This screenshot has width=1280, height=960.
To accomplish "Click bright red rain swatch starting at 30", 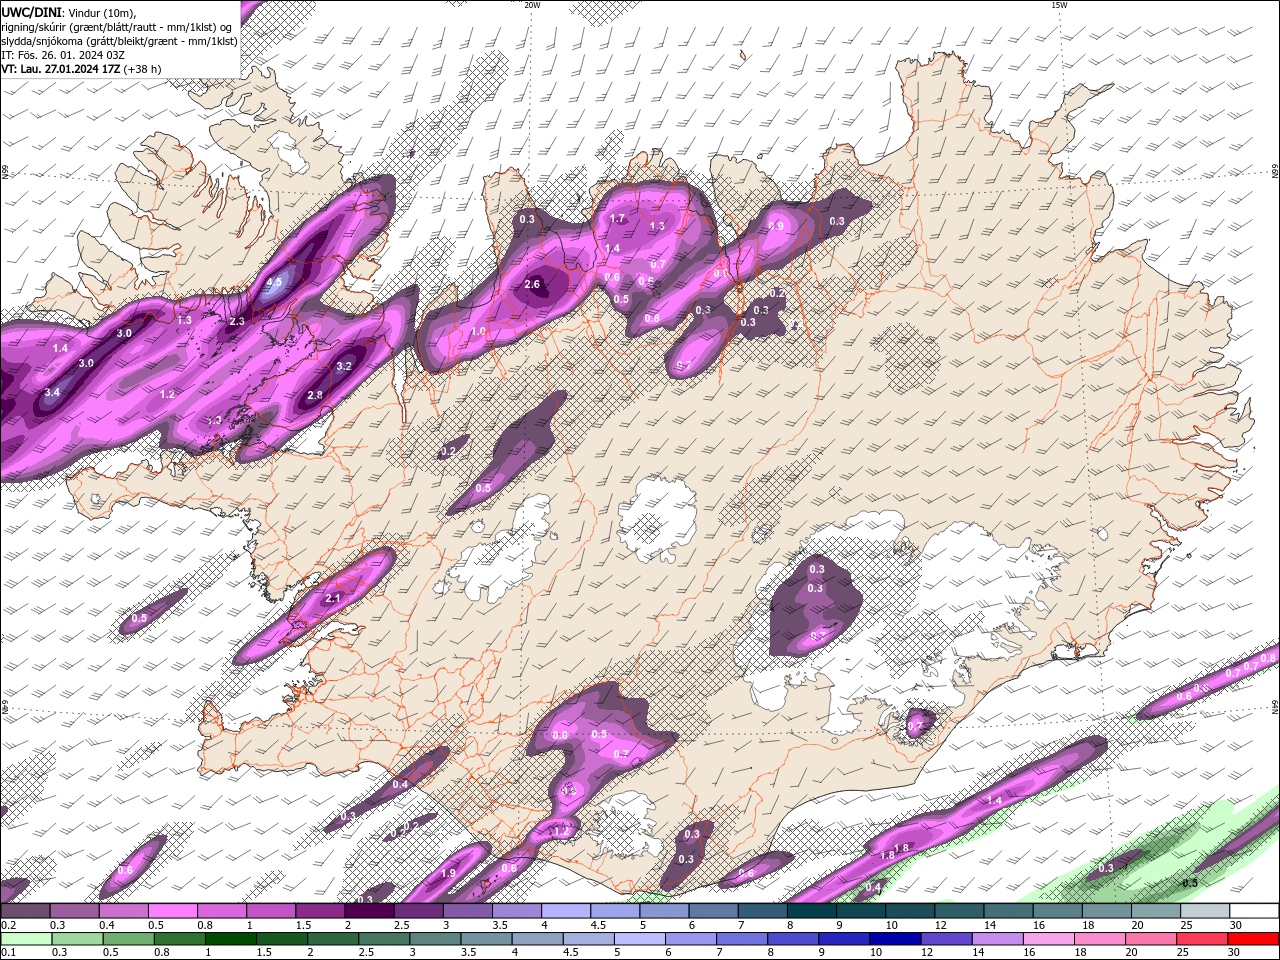I will coord(1253,939).
